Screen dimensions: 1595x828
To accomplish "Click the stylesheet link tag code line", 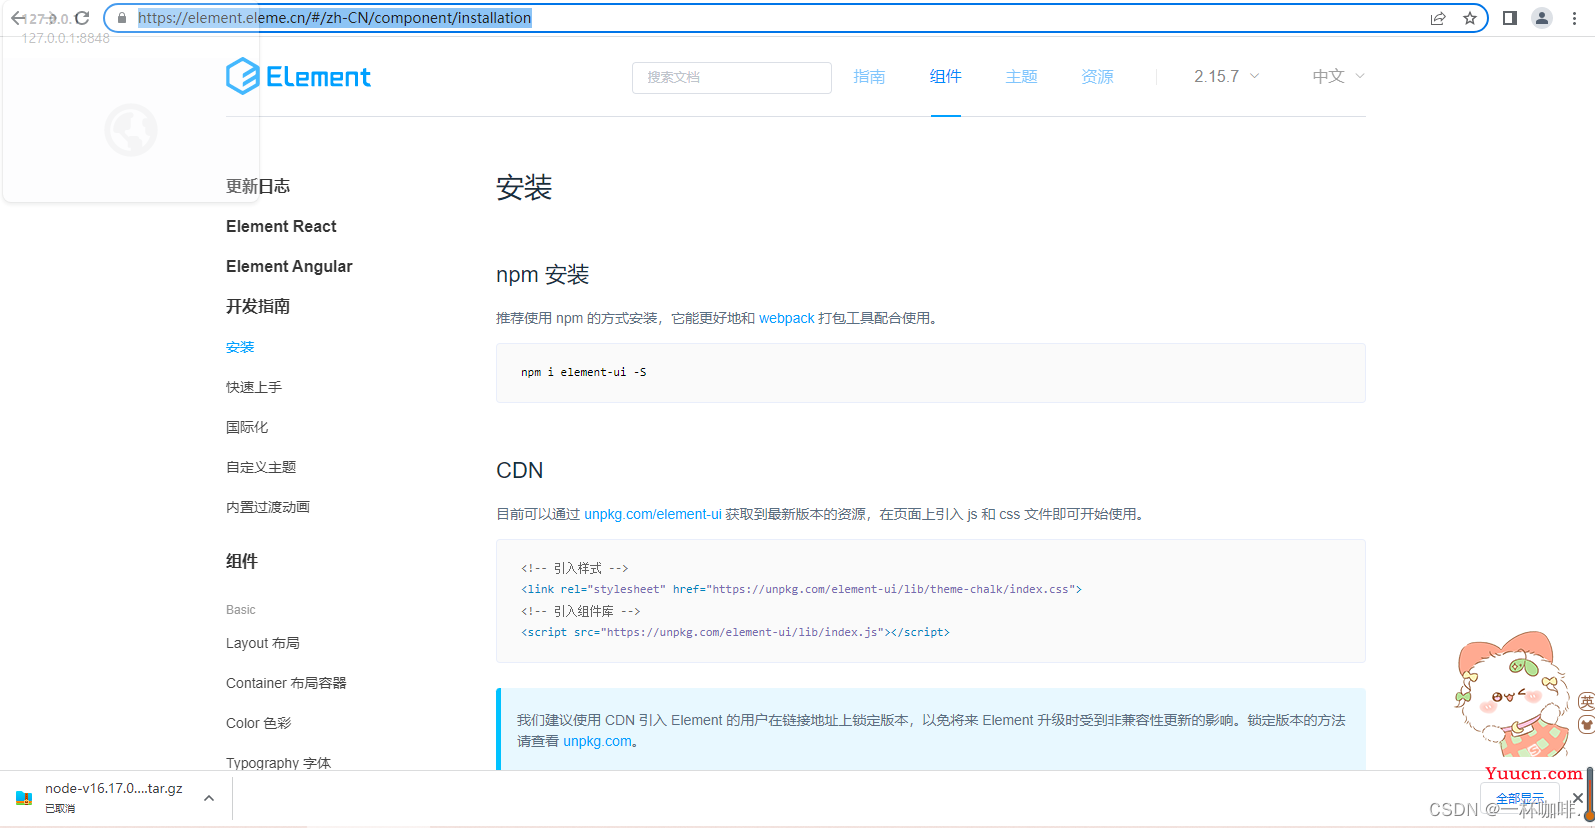I will pos(801,589).
